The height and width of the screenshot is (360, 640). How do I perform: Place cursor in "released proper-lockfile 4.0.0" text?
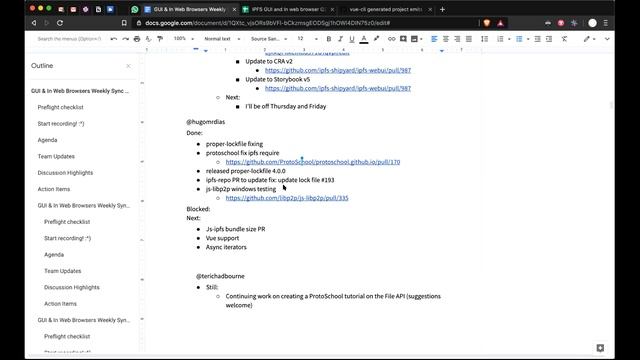[x=245, y=171]
